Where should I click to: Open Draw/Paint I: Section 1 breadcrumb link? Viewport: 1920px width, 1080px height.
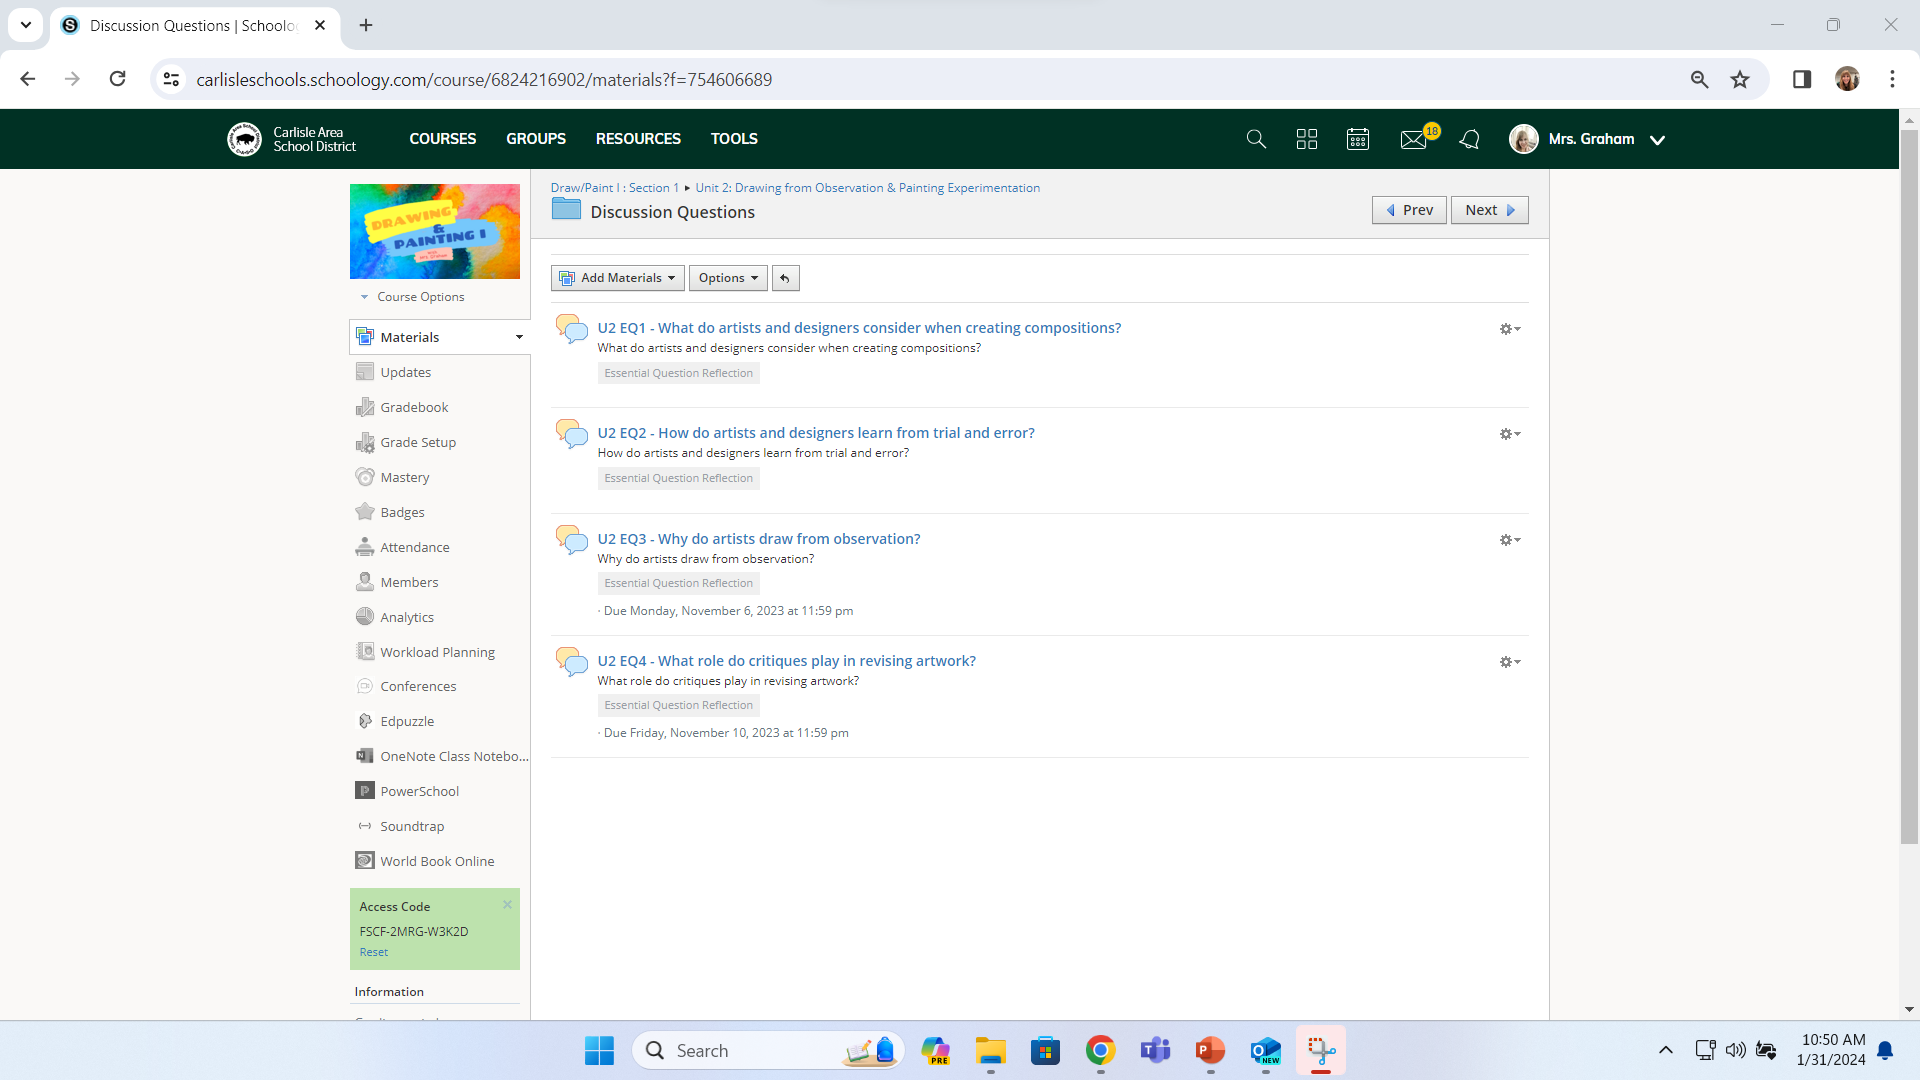pyautogui.click(x=614, y=188)
